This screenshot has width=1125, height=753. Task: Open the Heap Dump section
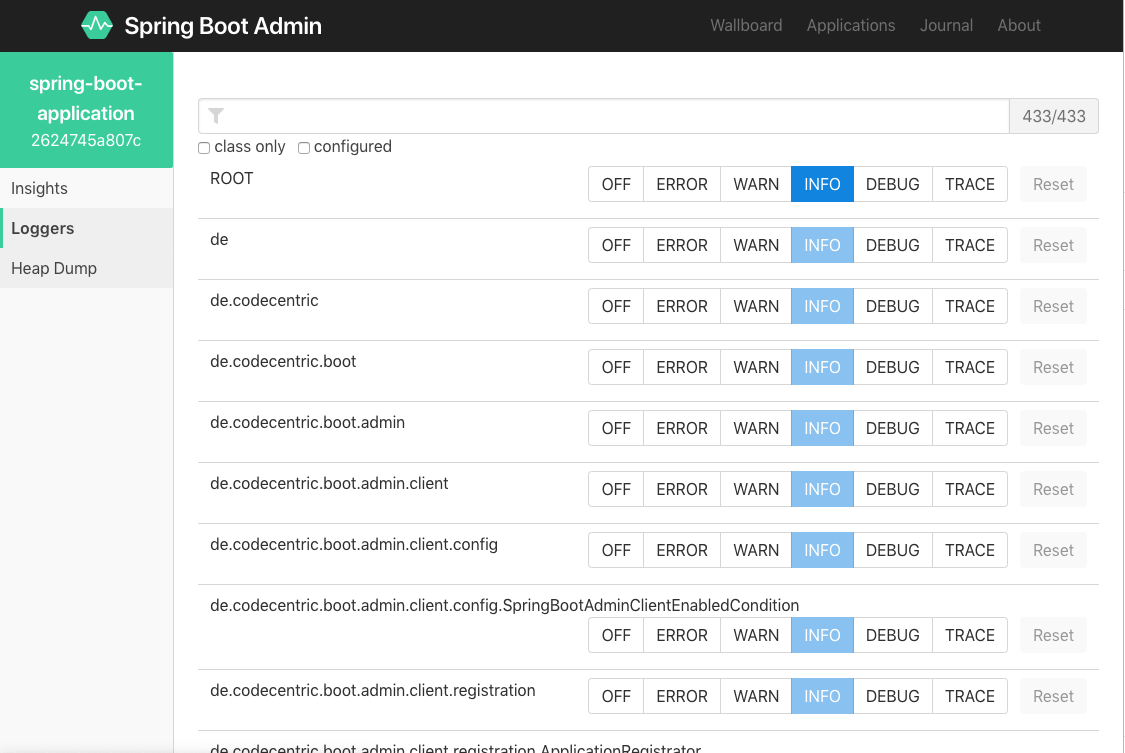(54, 268)
